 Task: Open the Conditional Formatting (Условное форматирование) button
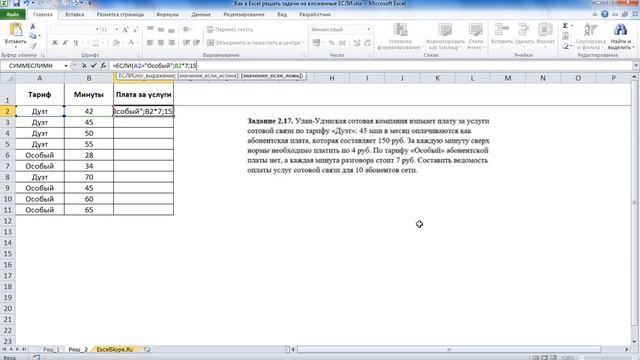click(x=399, y=36)
